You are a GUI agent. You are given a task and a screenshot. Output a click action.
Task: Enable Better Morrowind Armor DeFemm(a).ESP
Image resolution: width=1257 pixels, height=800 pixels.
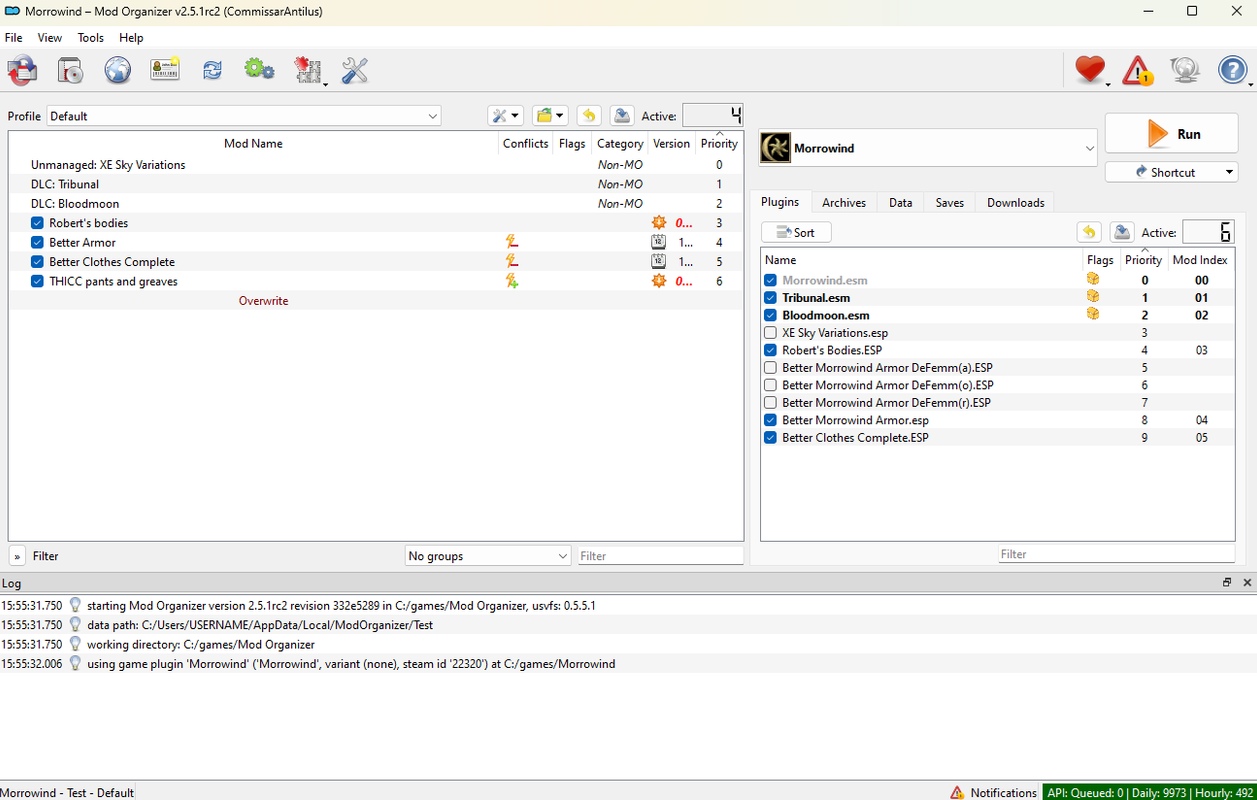(770, 368)
